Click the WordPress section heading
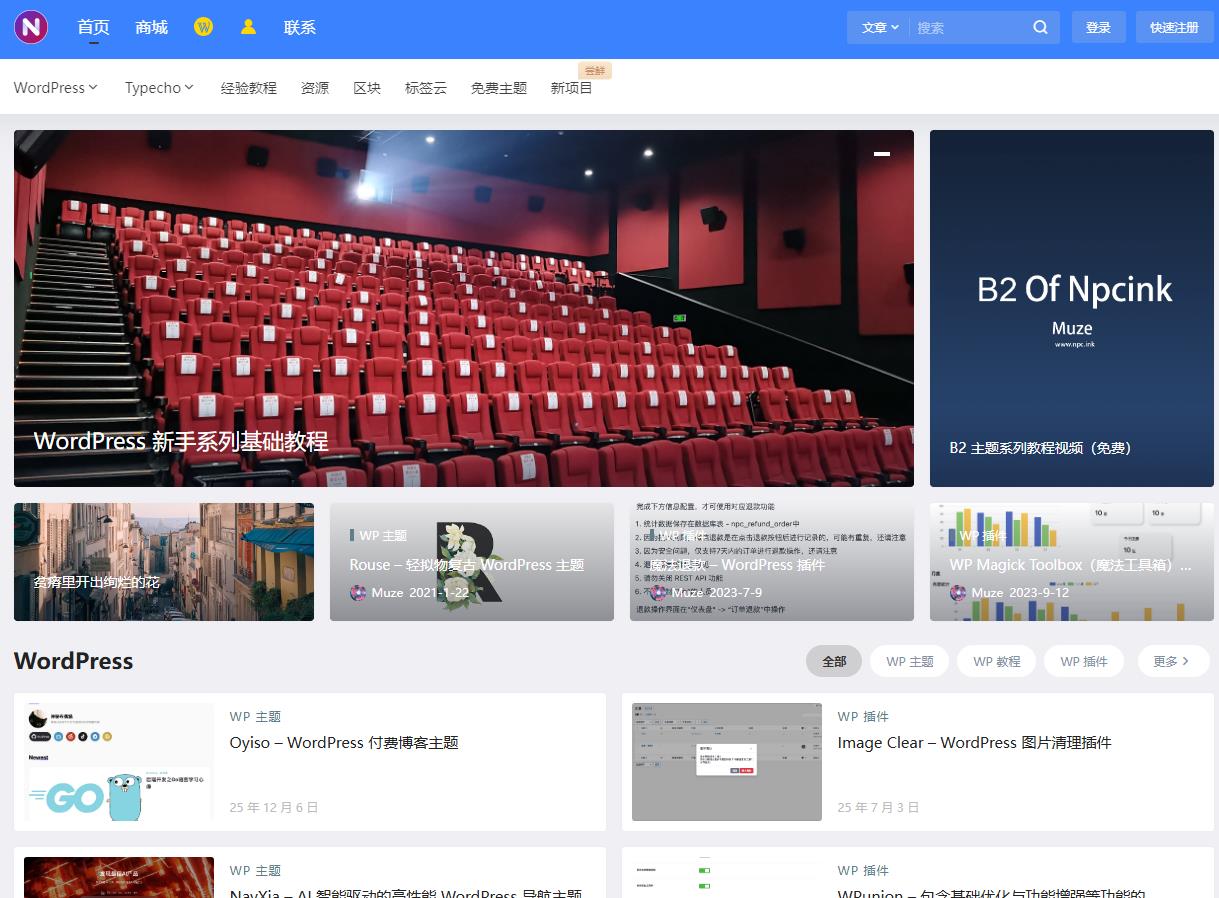This screenshot has height=898, width=1219. click(74, 661)
